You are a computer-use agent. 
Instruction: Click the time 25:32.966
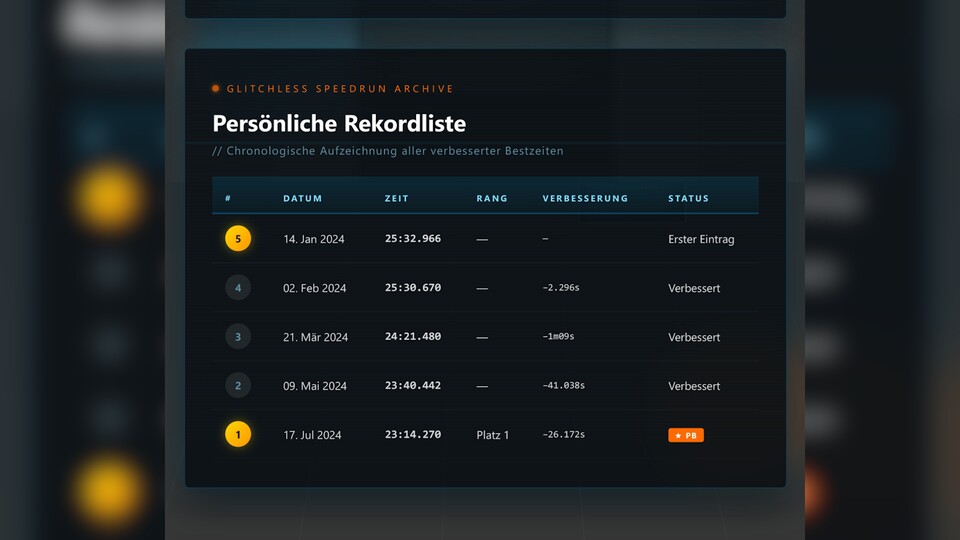[413, 239]
